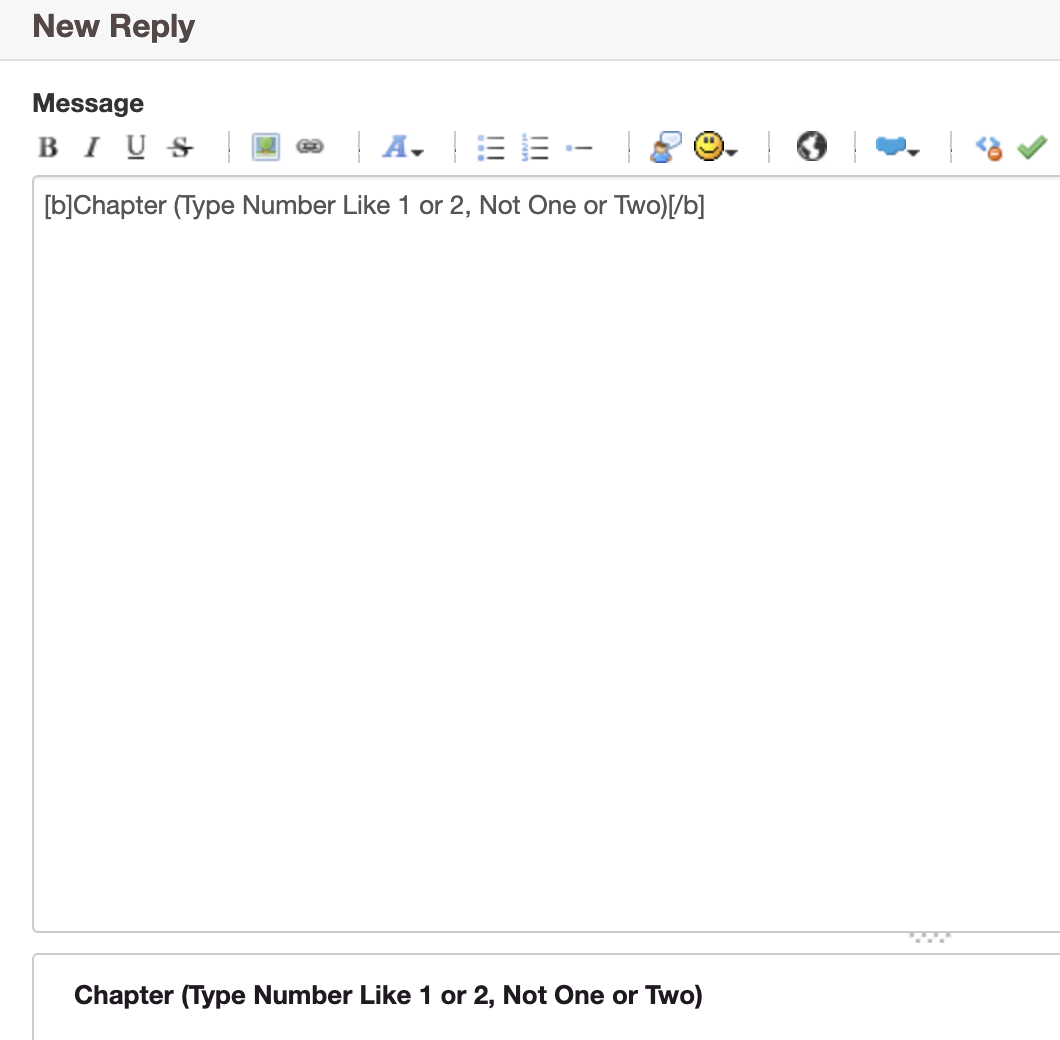Open the blue shape dropdown menu

tap(897, 148)
